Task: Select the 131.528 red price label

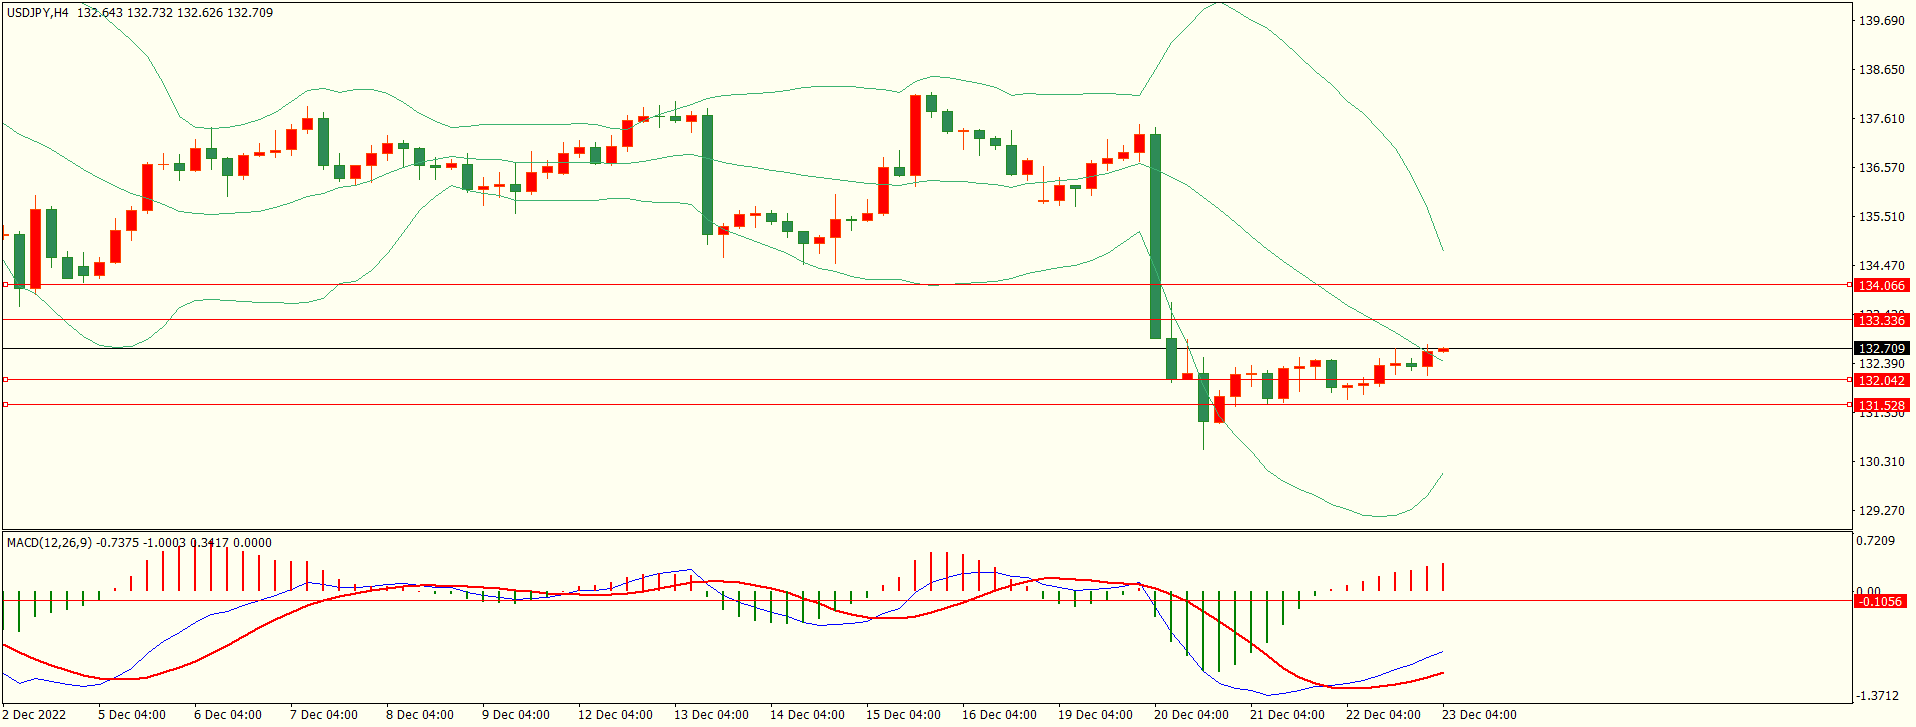Action: tap(1880, 406)
